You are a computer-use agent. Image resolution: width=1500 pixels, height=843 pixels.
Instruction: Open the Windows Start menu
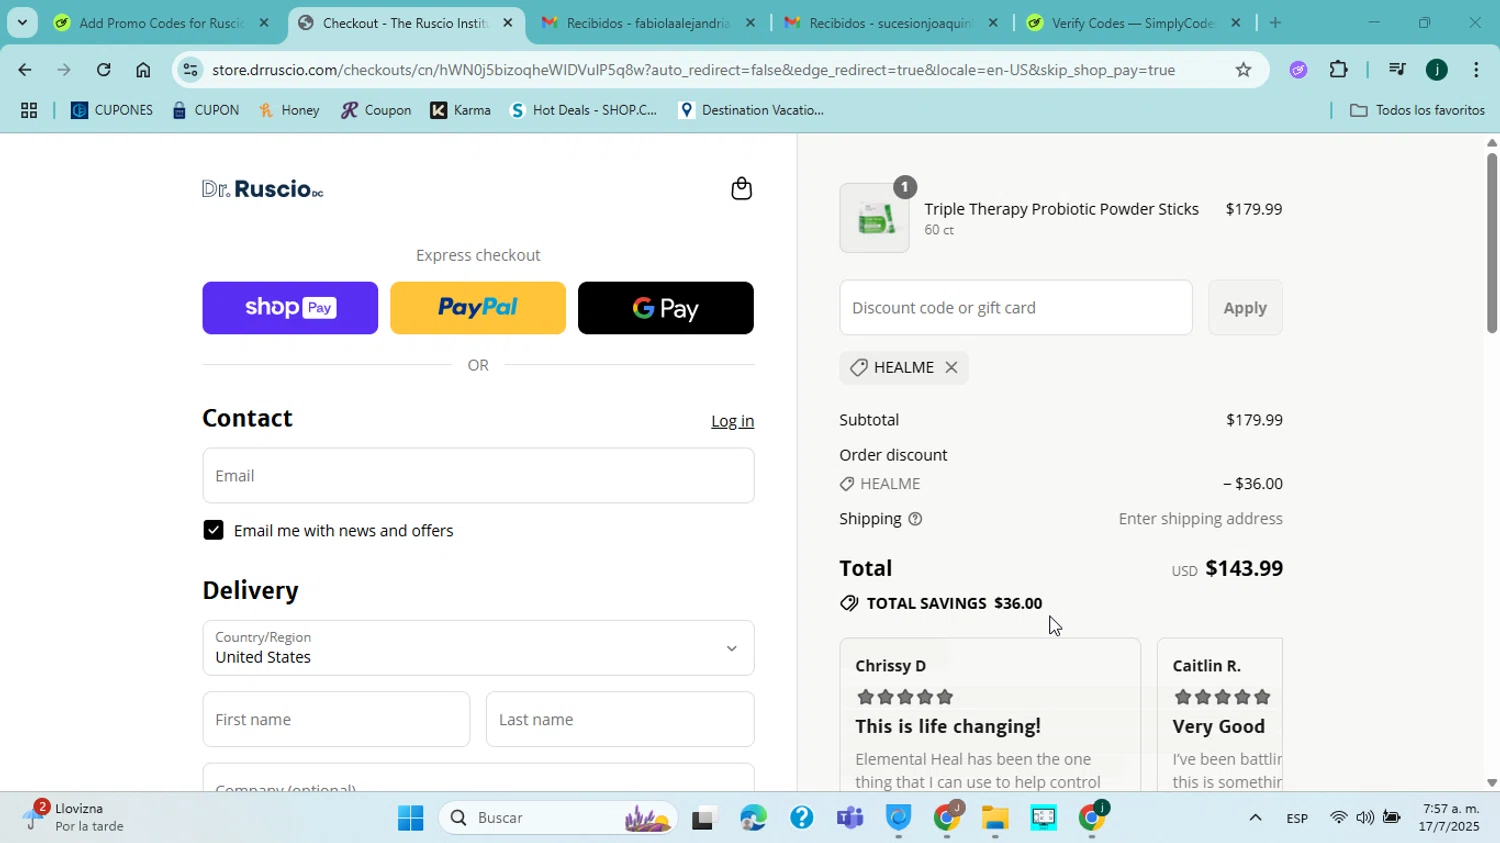pyautogui.click(x=410, y=819)
